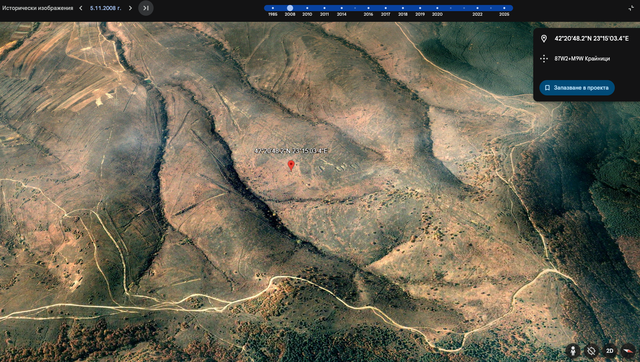Image resolution: width=640 pixels, height=362 pixels.
Task: Click the plus code '87W2+M9W Крайници'
Action: point(582,58)
